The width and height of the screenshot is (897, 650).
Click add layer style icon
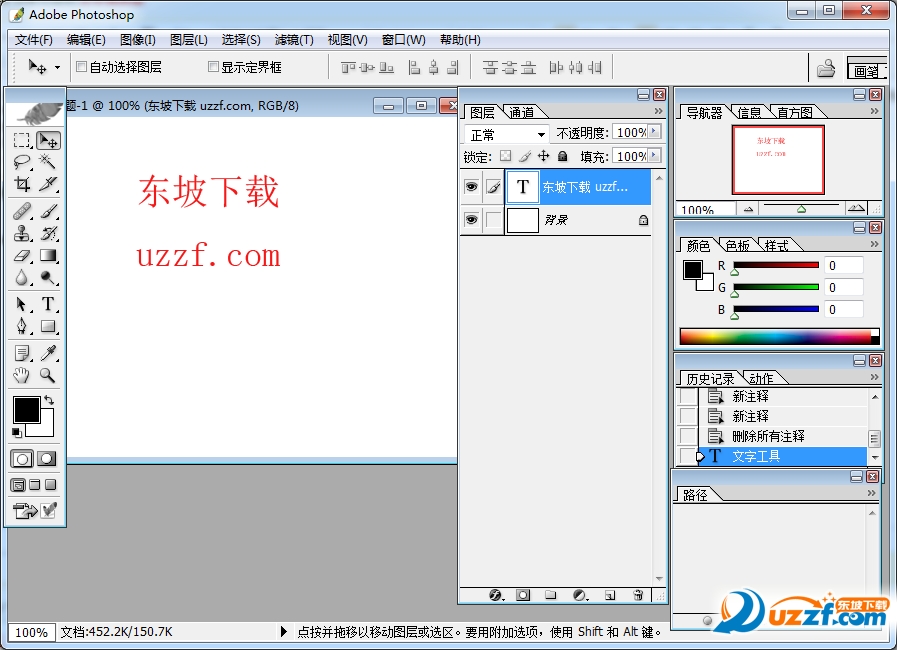(x=496, y=595)
